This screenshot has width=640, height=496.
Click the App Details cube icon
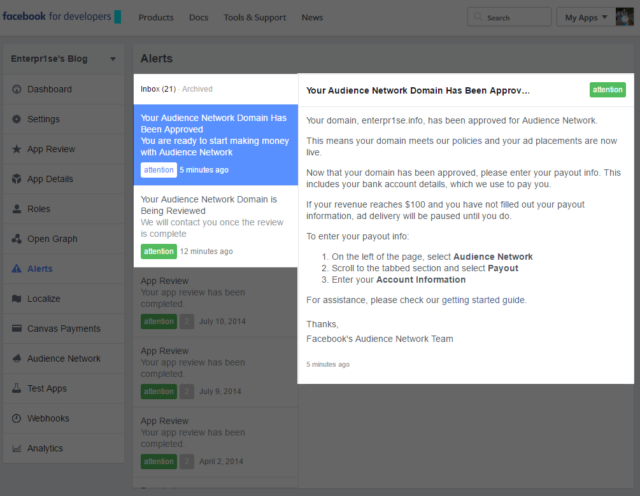pos(17,179)
